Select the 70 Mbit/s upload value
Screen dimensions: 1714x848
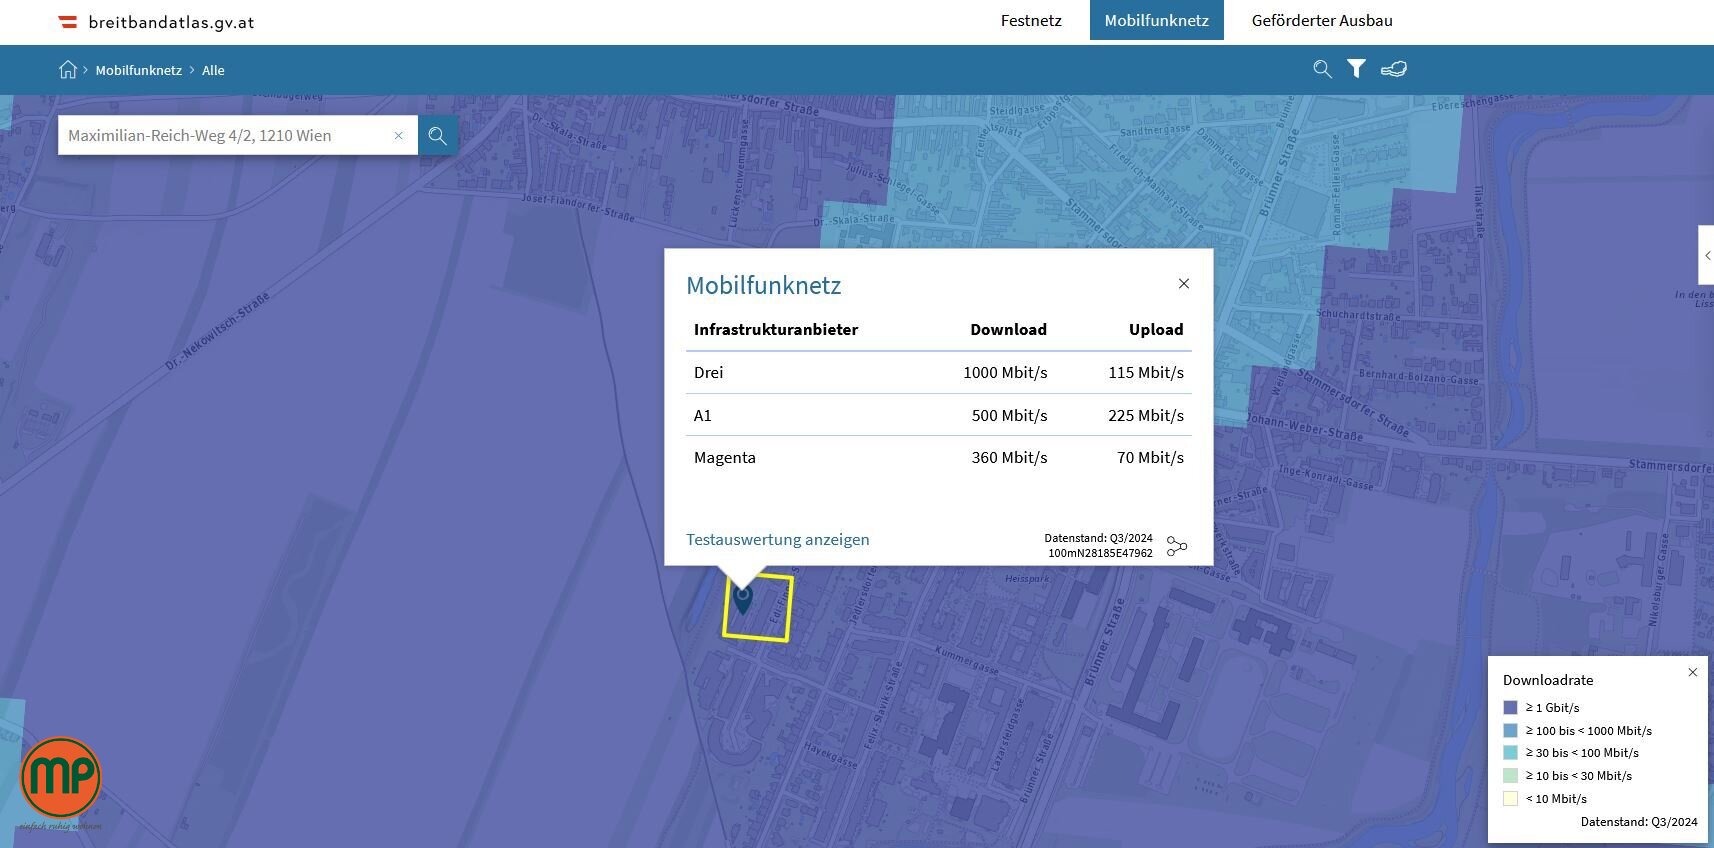pos(1150,457)
